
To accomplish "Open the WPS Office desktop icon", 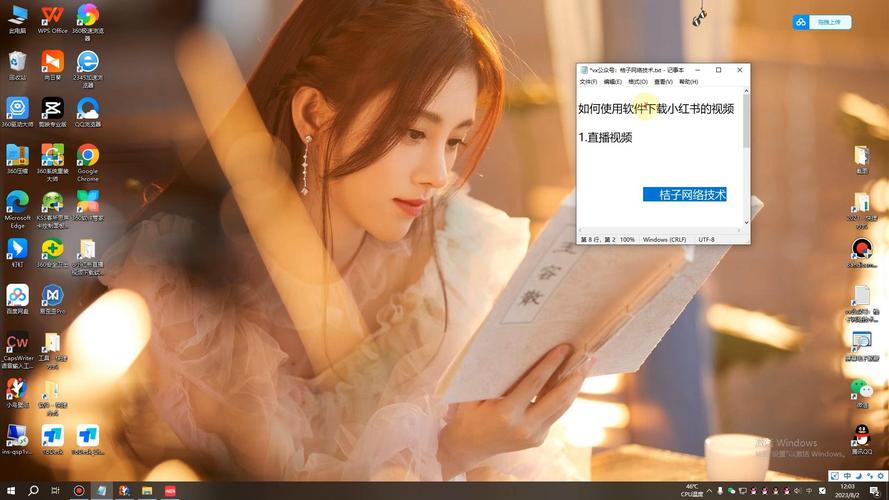I will coord(52,15).
